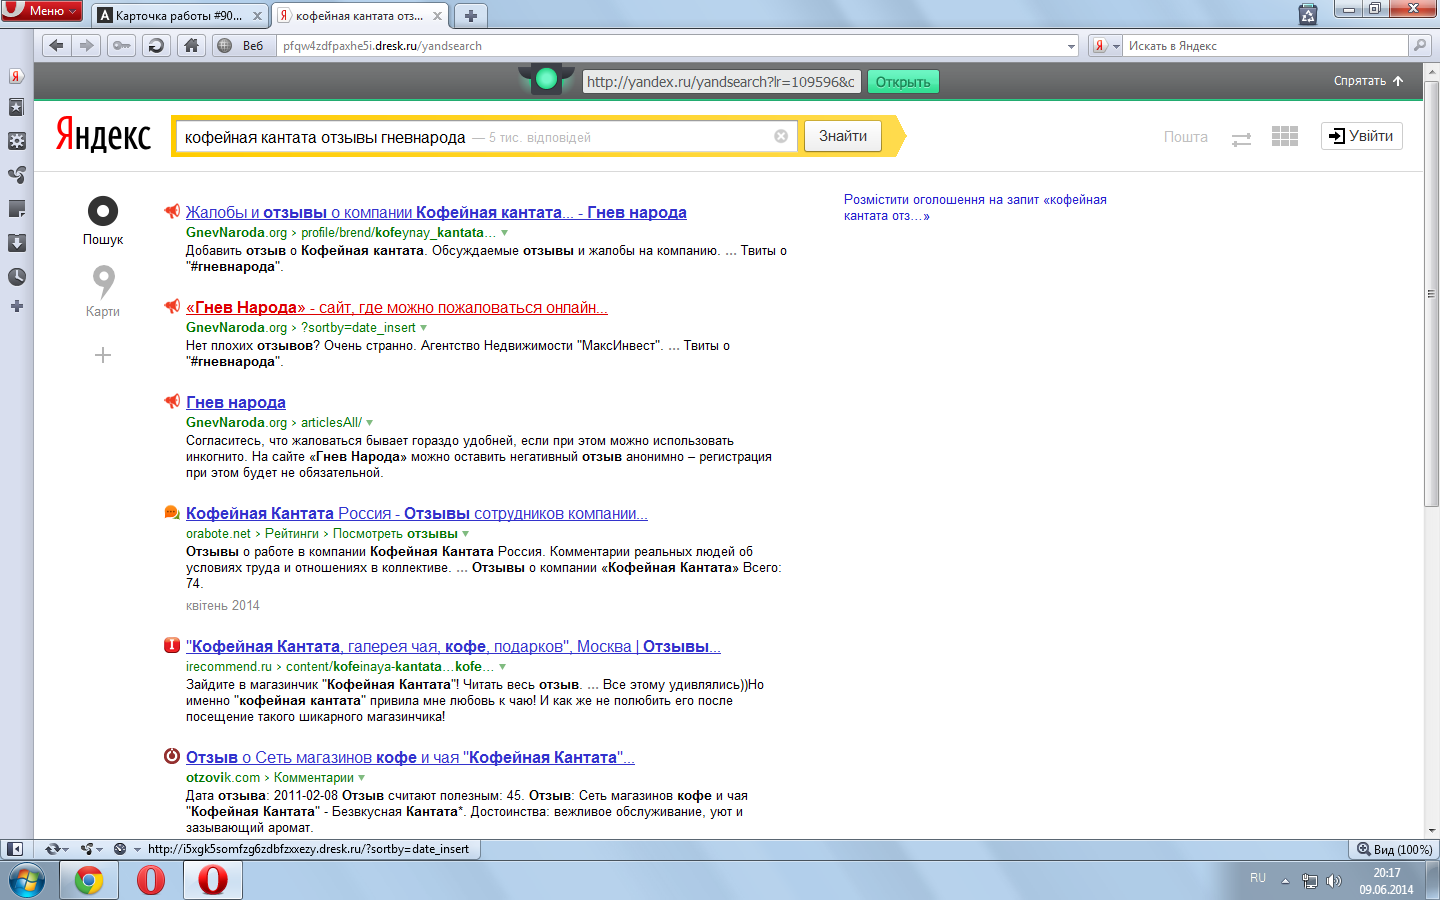
Task: Add a panel with sidebar plus icon
Action: tap(16, 306)
